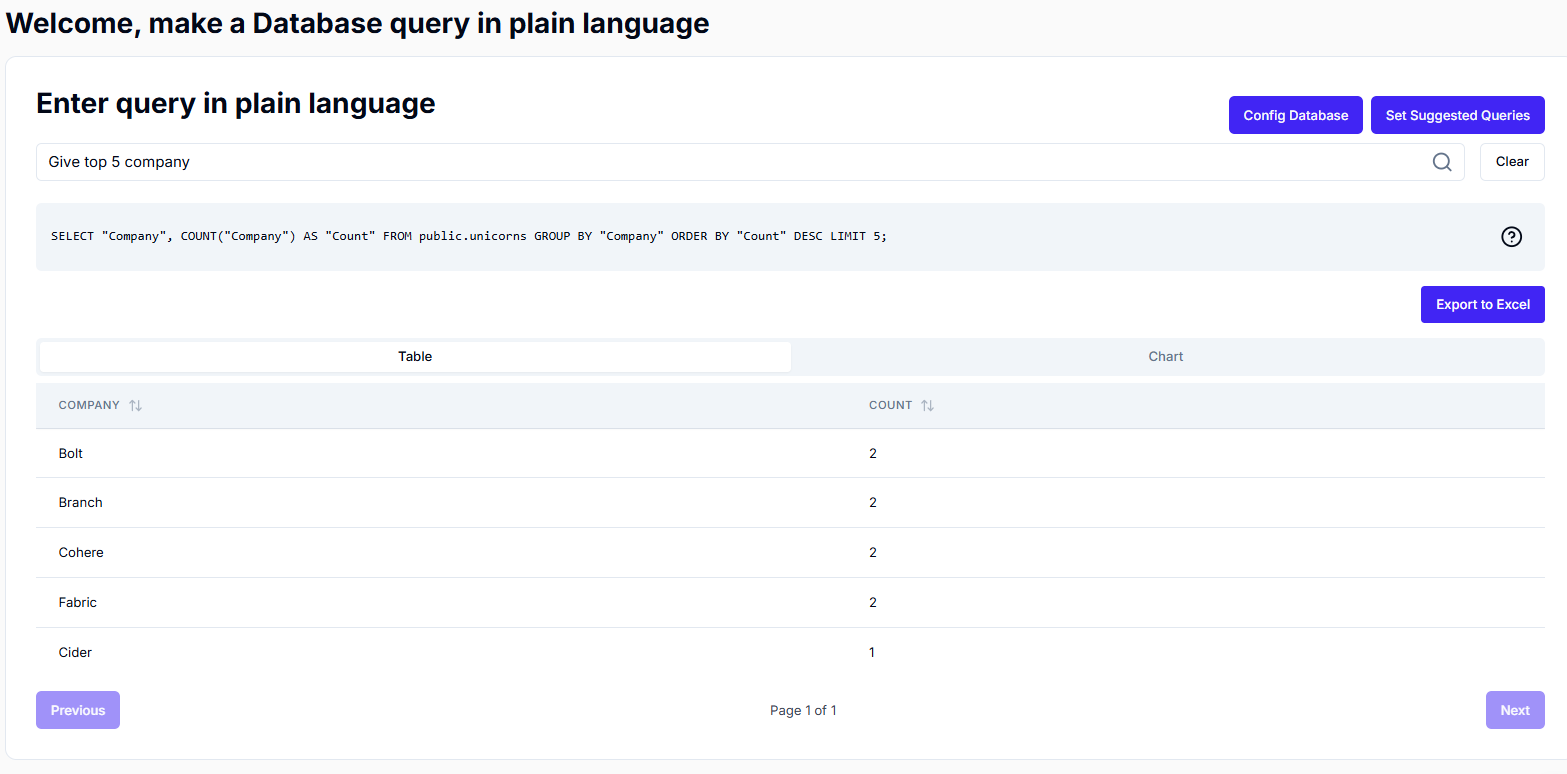Open Config Database settings
This screenshot has width=1567, height=774.
[x=1295, y=115]
